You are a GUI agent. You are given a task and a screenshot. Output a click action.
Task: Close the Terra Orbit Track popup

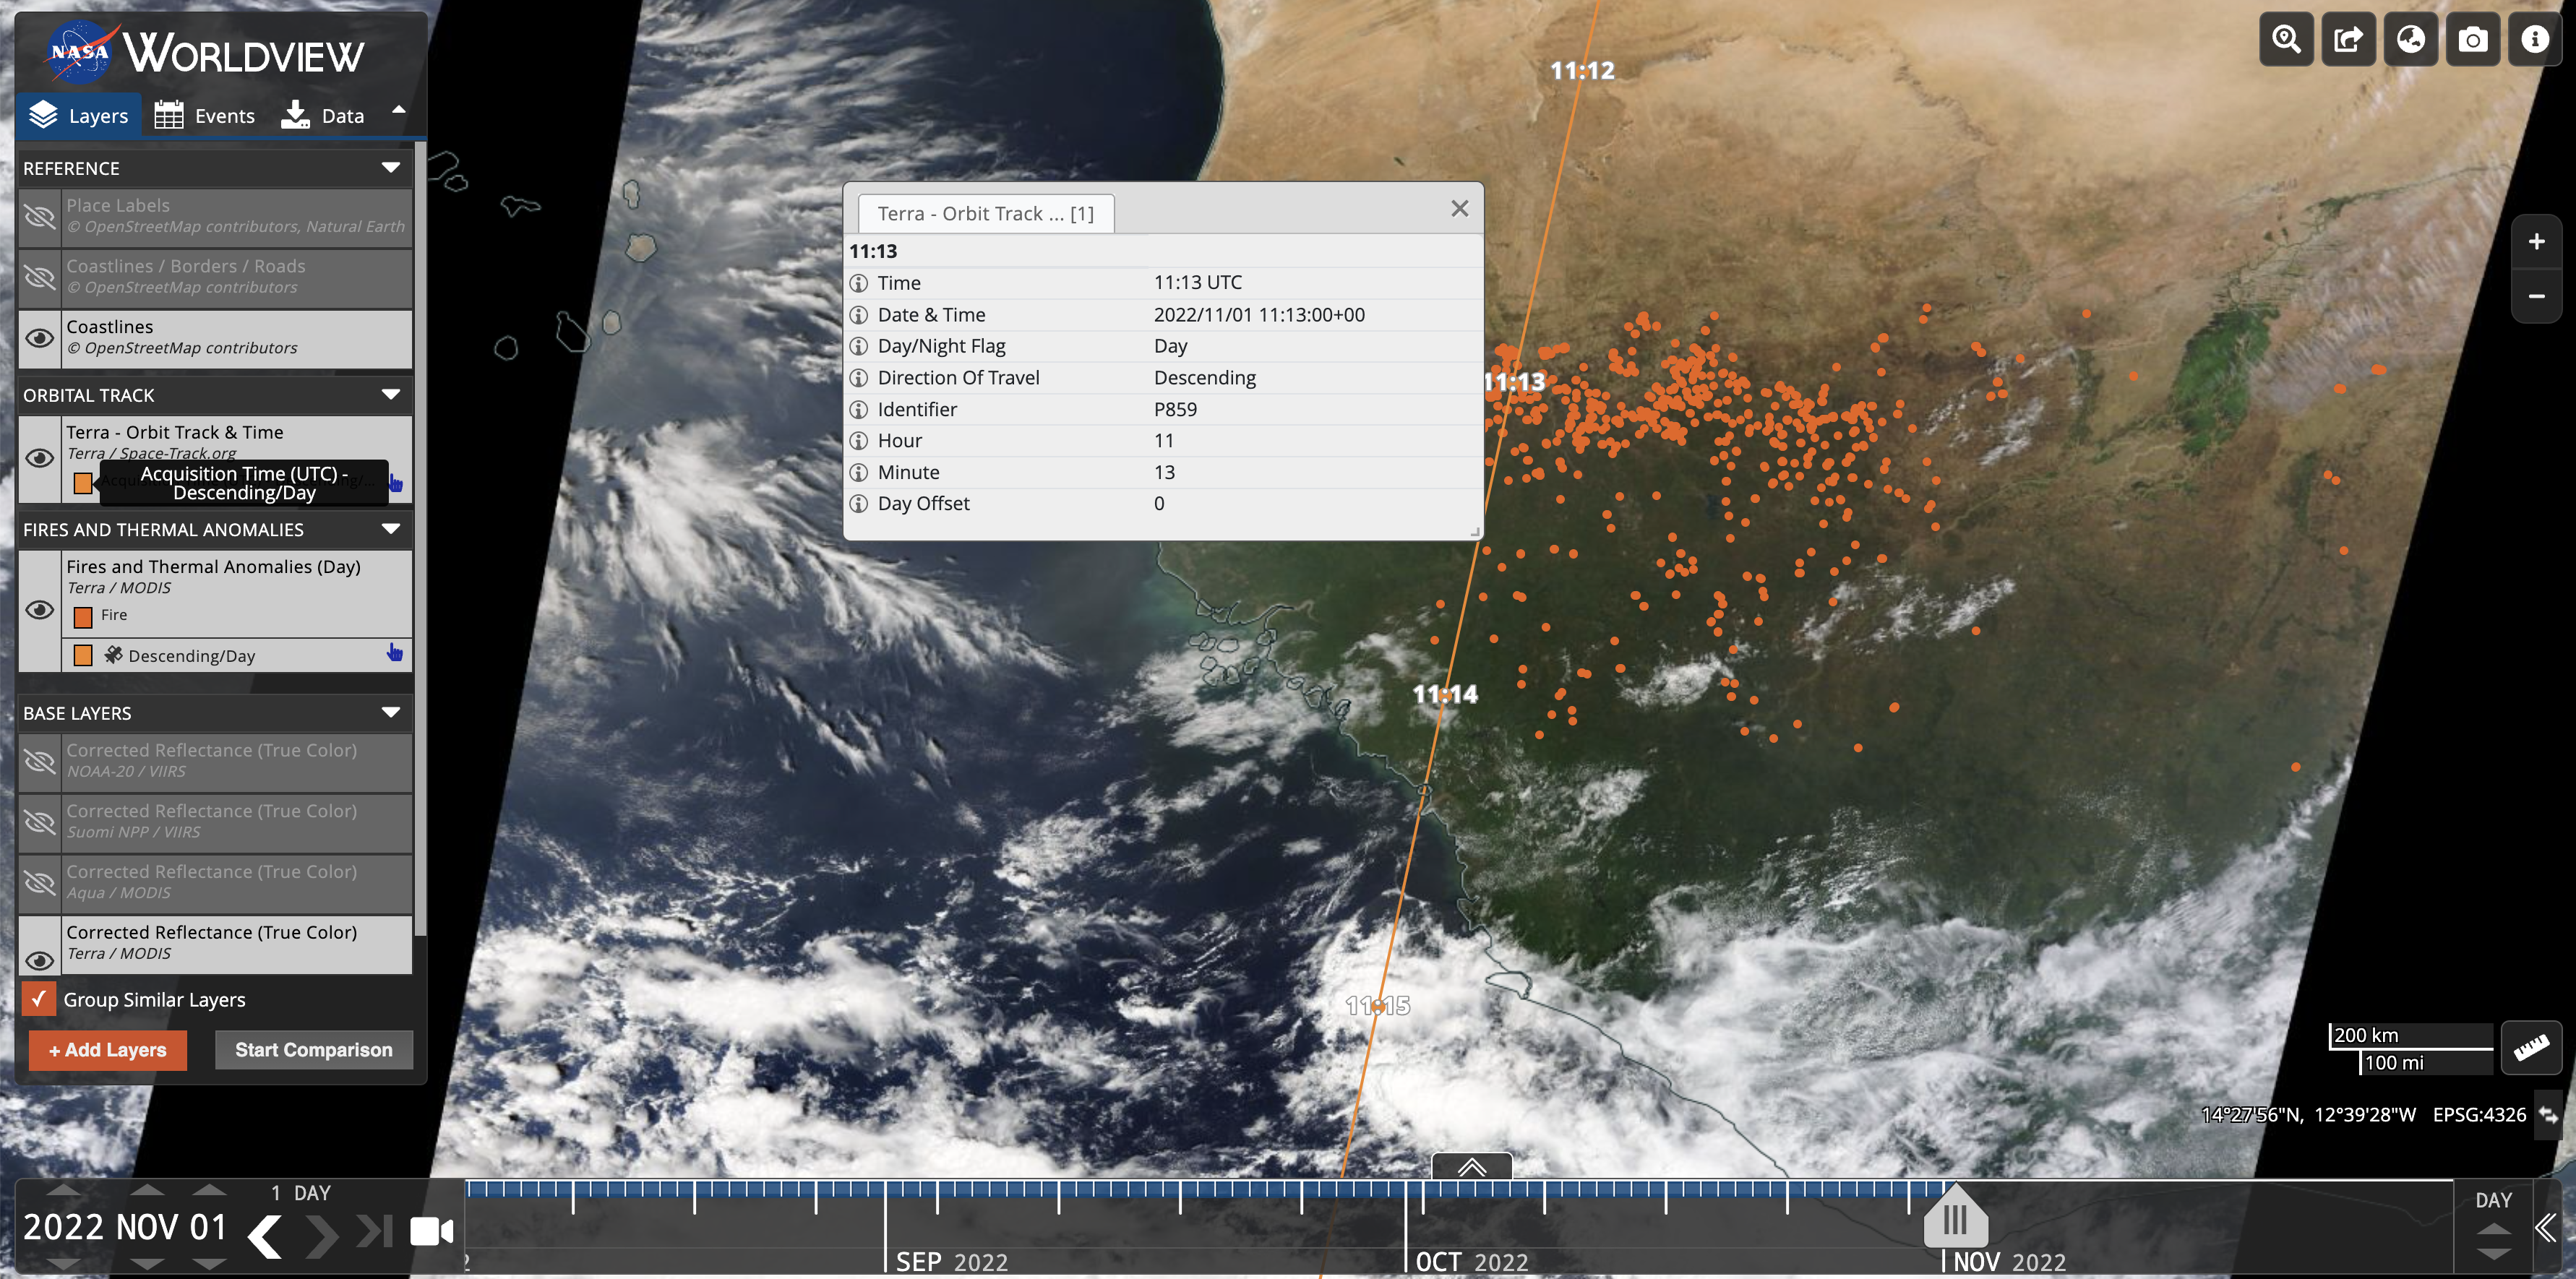point(1459,208)
